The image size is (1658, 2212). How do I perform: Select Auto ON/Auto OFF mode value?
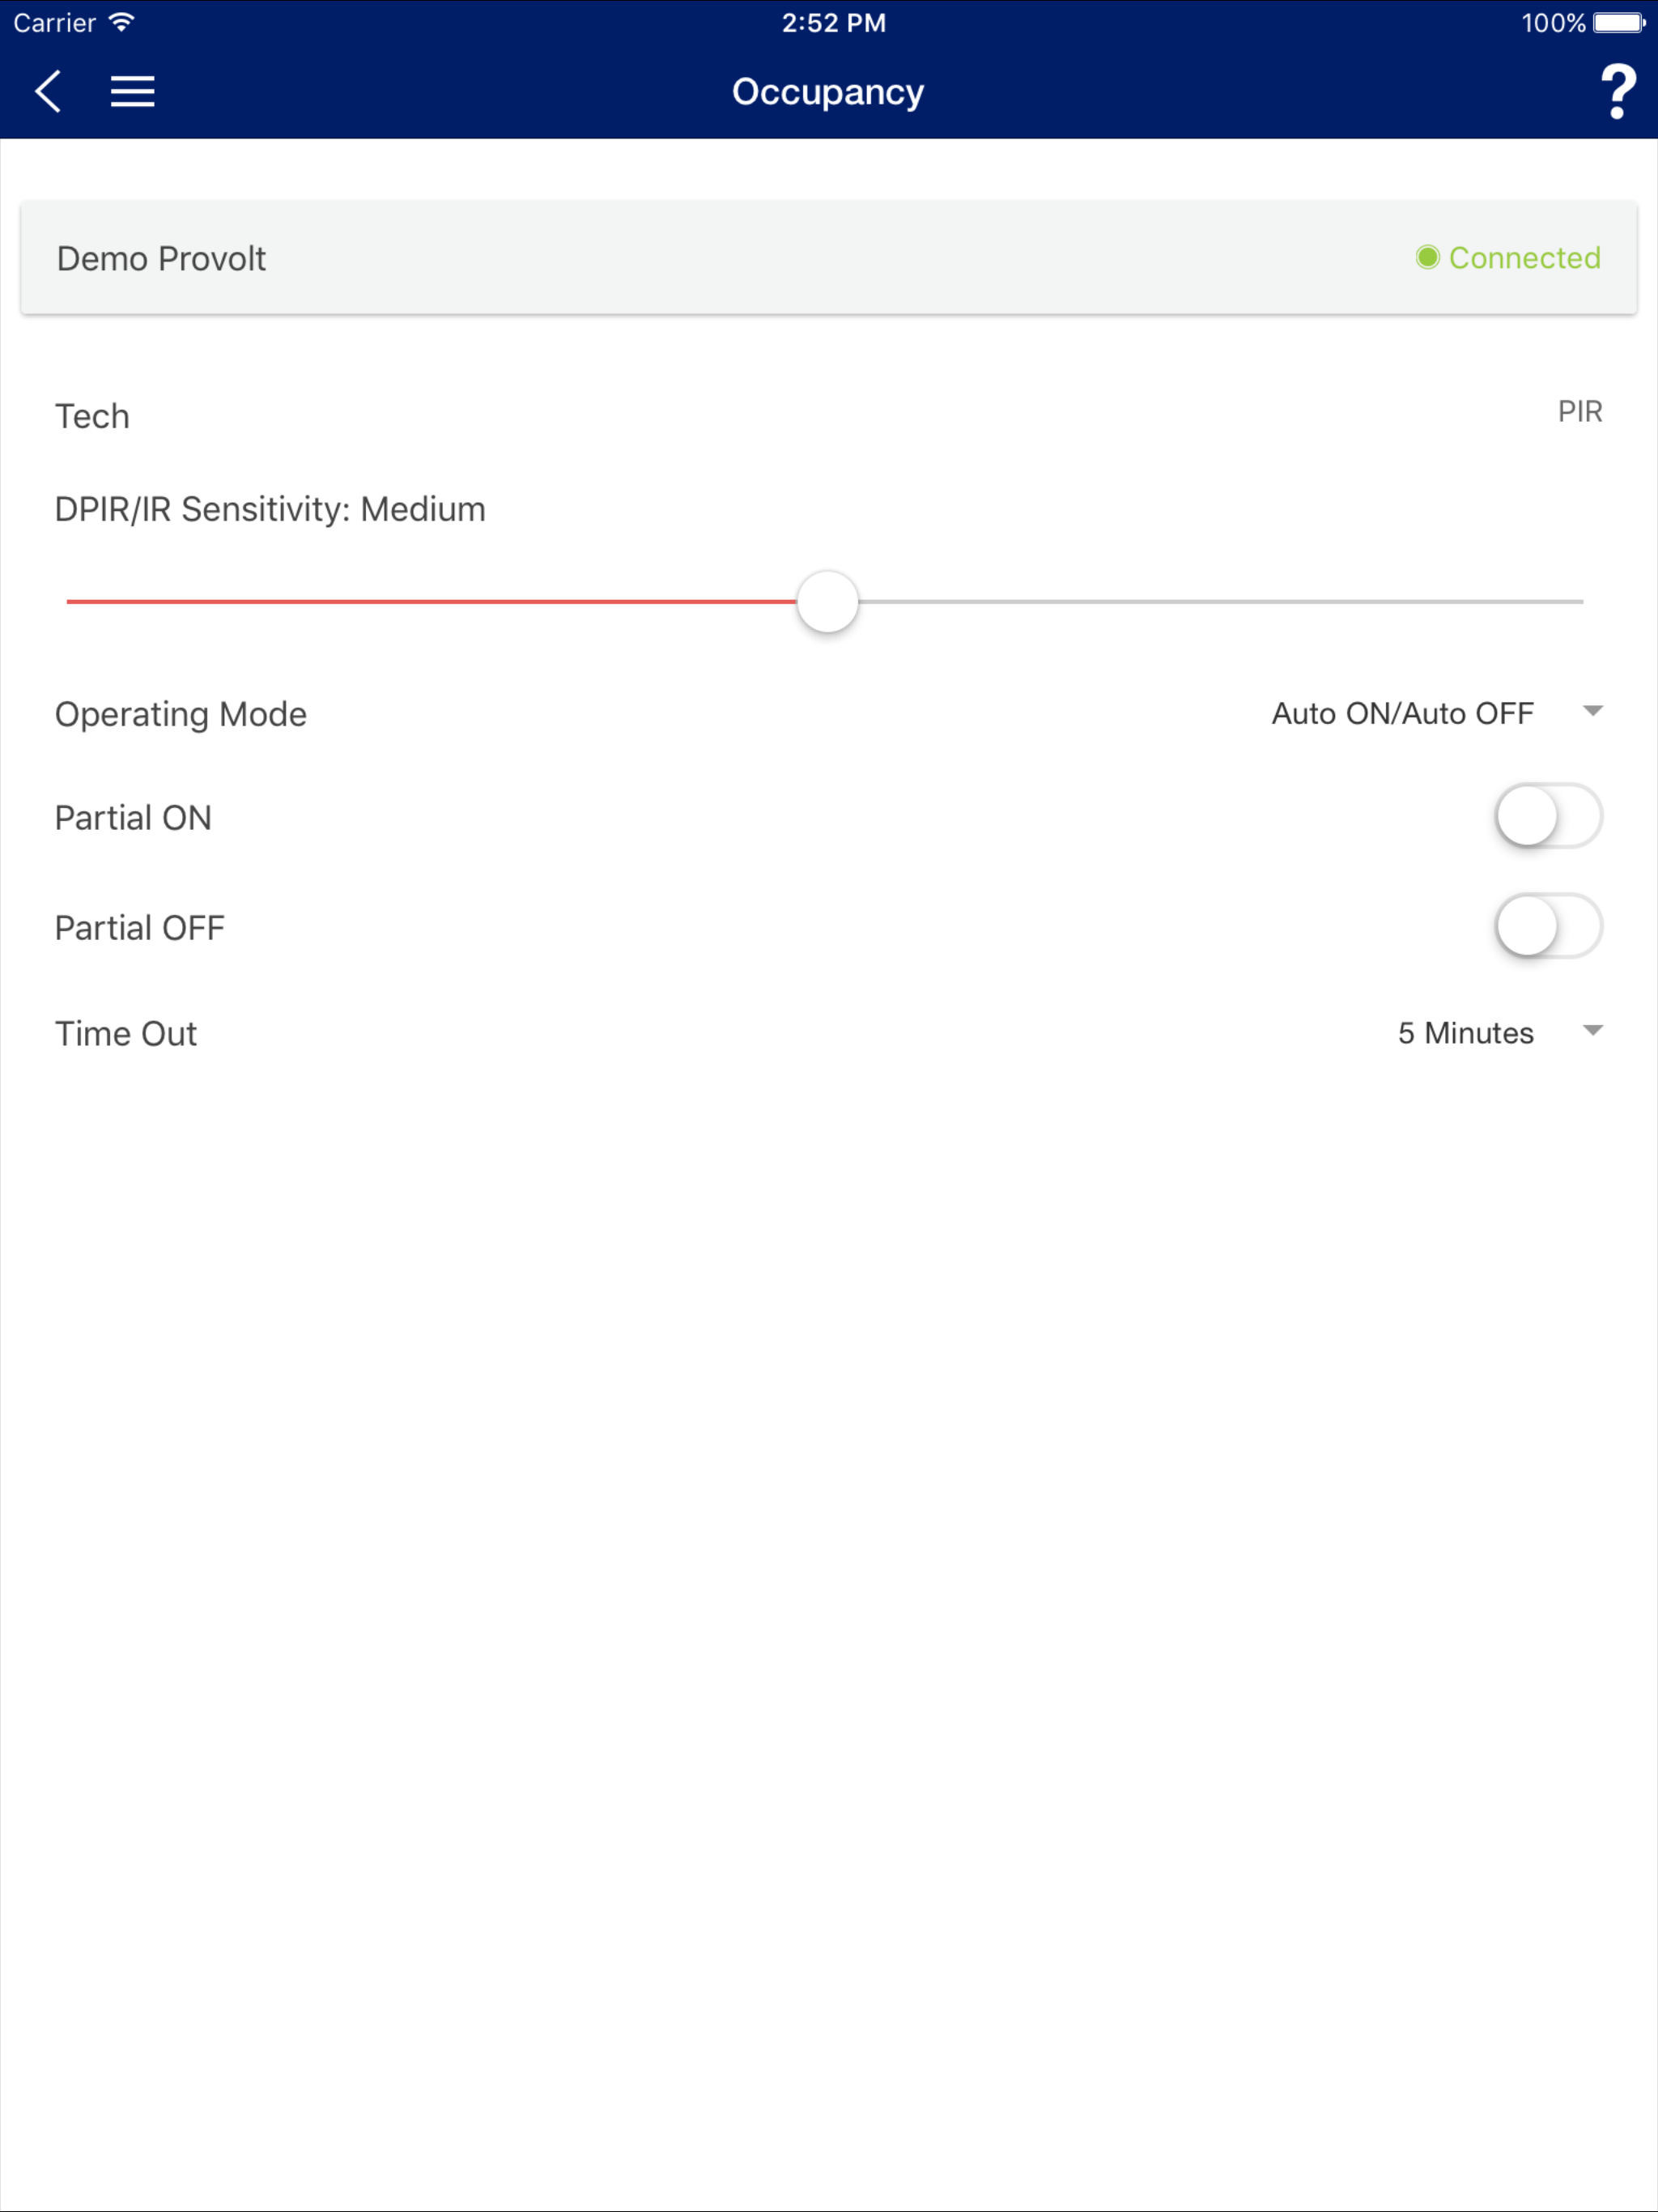pos(1402,714)
